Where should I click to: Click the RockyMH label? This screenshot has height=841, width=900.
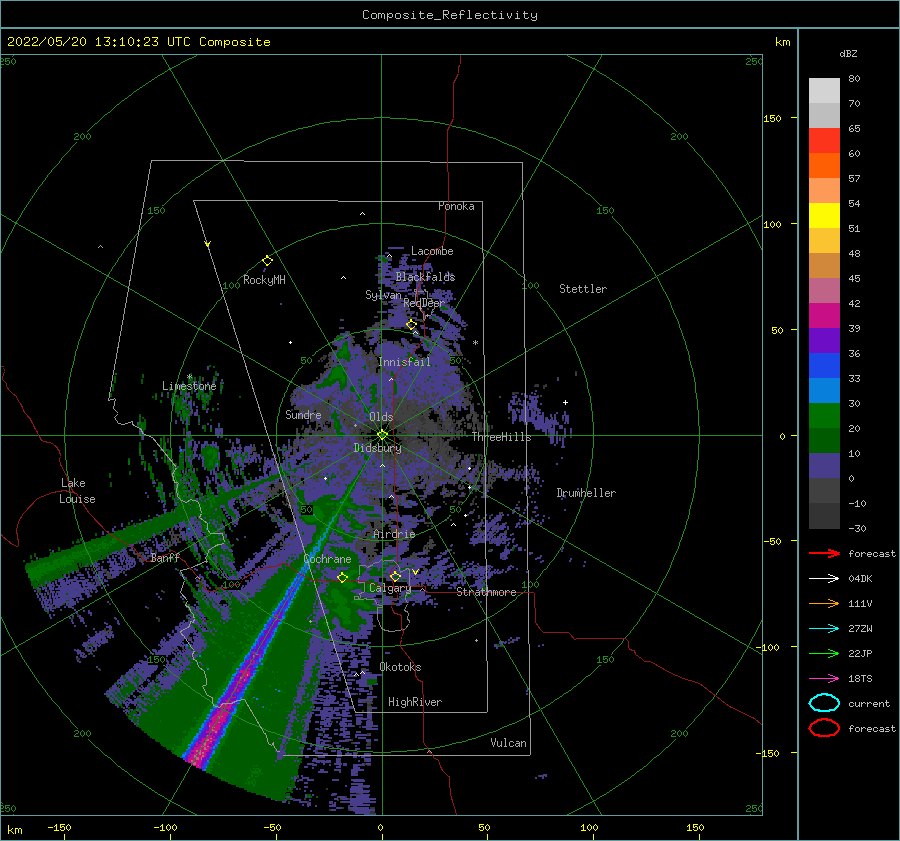263,280
